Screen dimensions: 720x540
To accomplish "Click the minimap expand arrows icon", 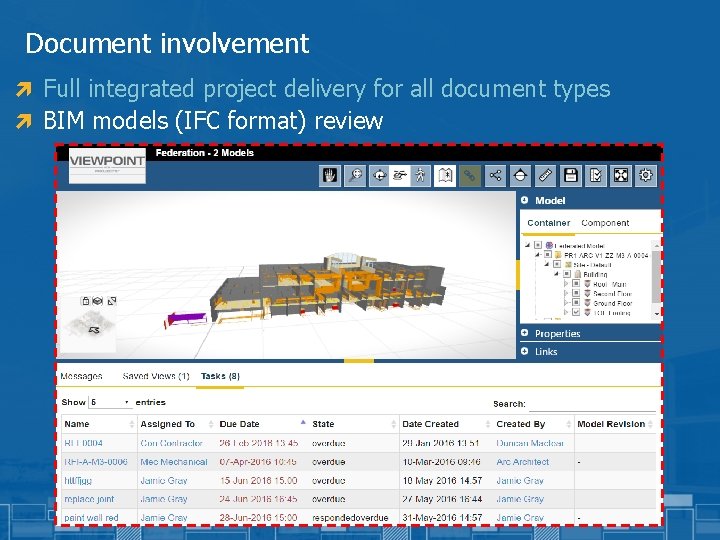I will pyautogui.click(x=112, y=301).
